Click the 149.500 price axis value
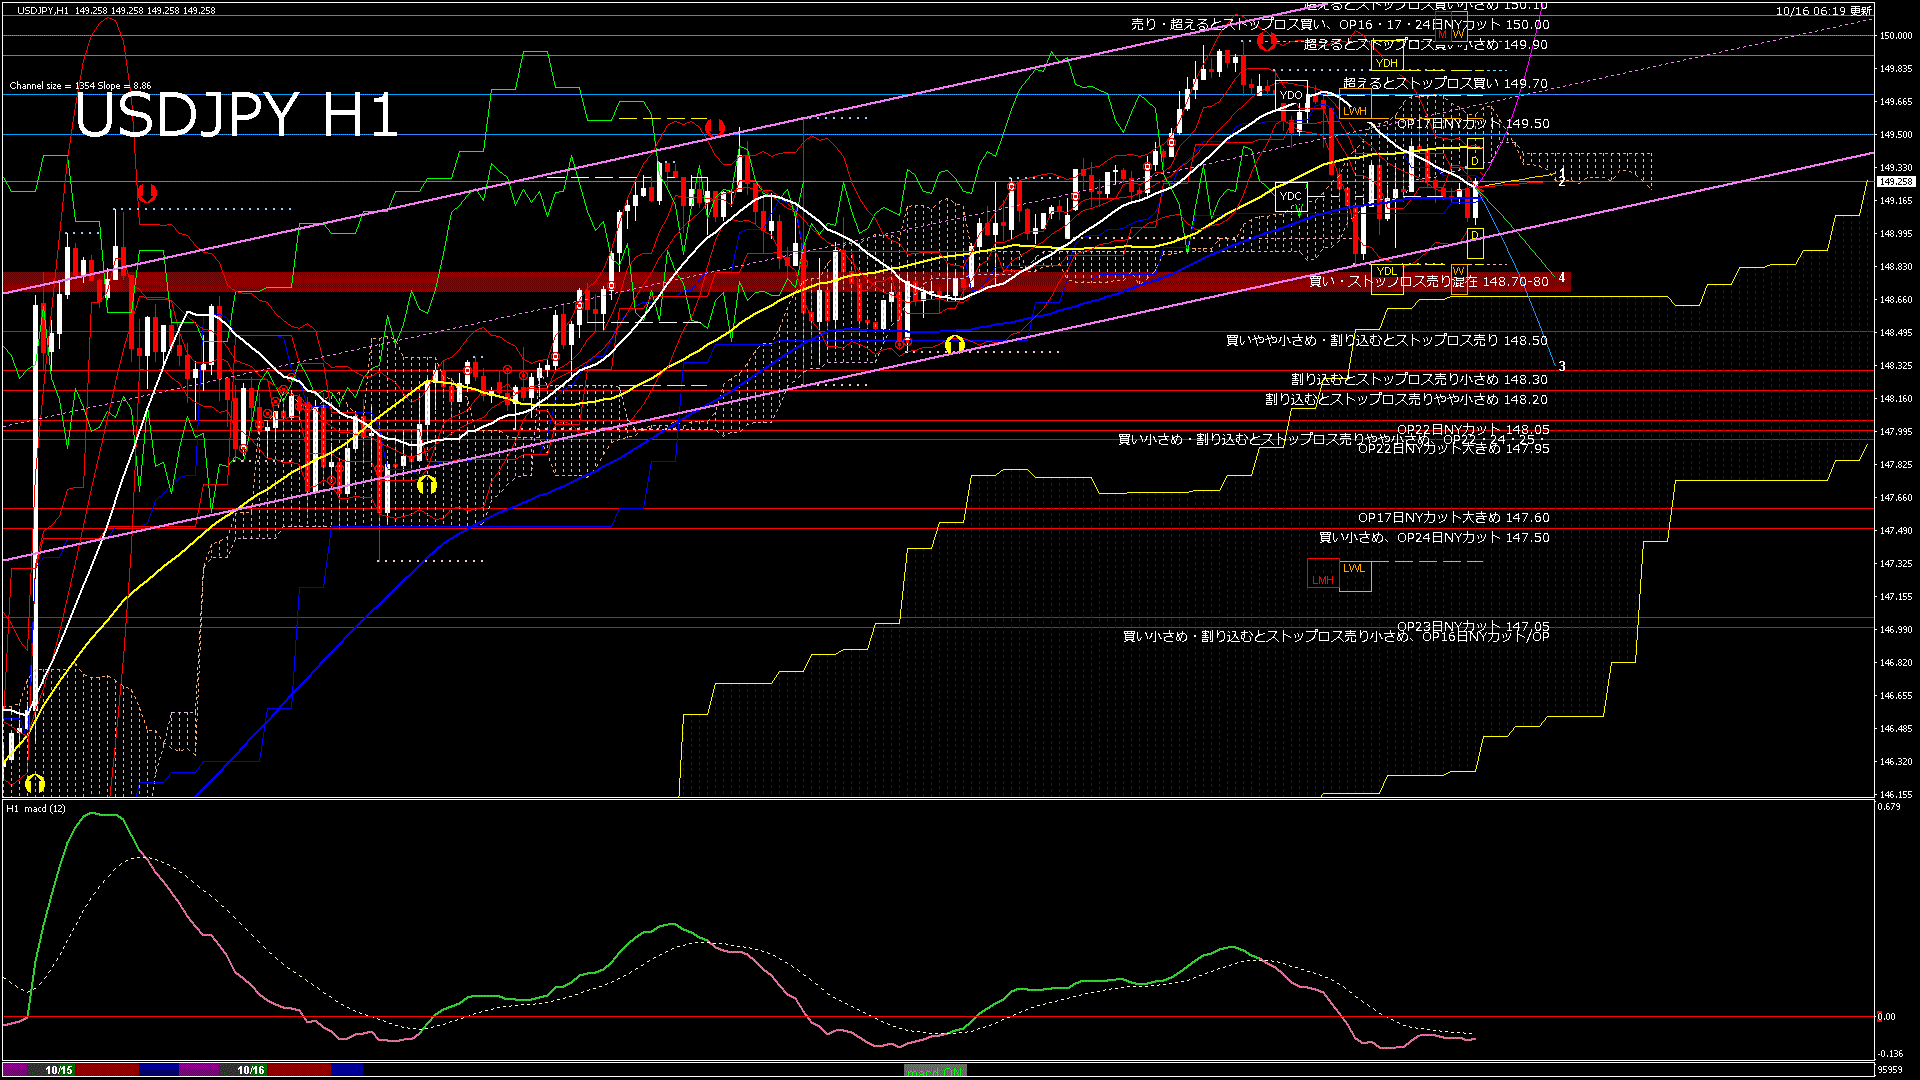Screen dimensions: 1920x1080 coord(1896,135)
